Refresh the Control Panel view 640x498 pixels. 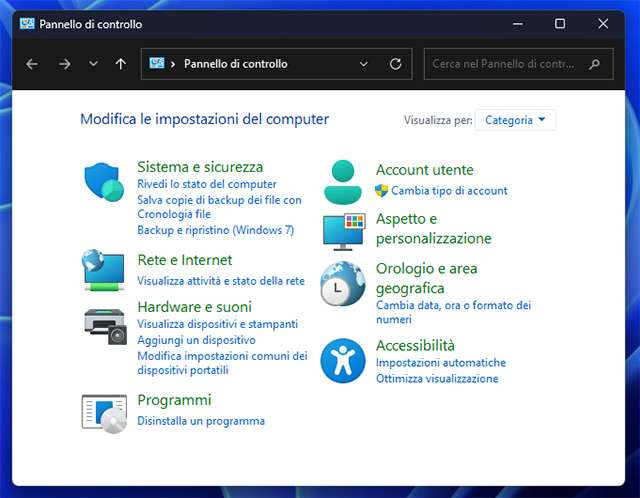tap(395, 64)
